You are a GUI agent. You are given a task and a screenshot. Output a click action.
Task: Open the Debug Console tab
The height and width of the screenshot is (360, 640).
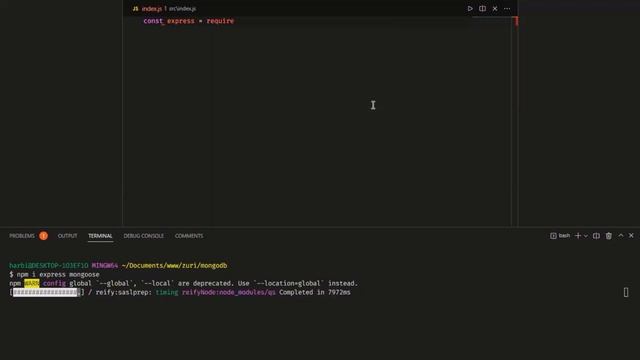pos(144,236)
